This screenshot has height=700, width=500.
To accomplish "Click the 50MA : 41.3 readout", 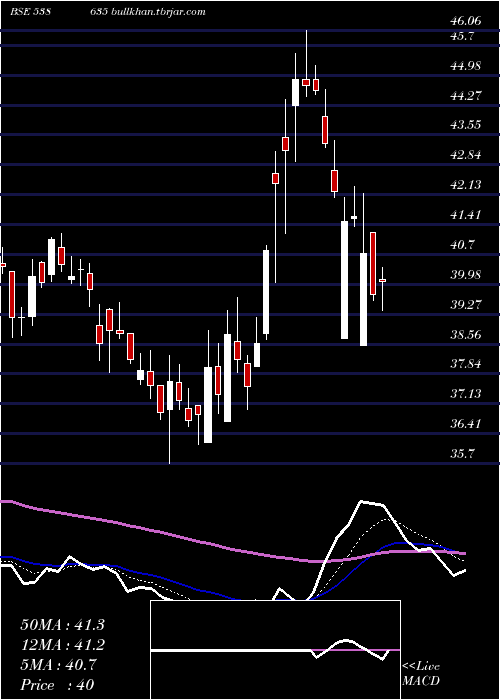I will click(62, 625).
